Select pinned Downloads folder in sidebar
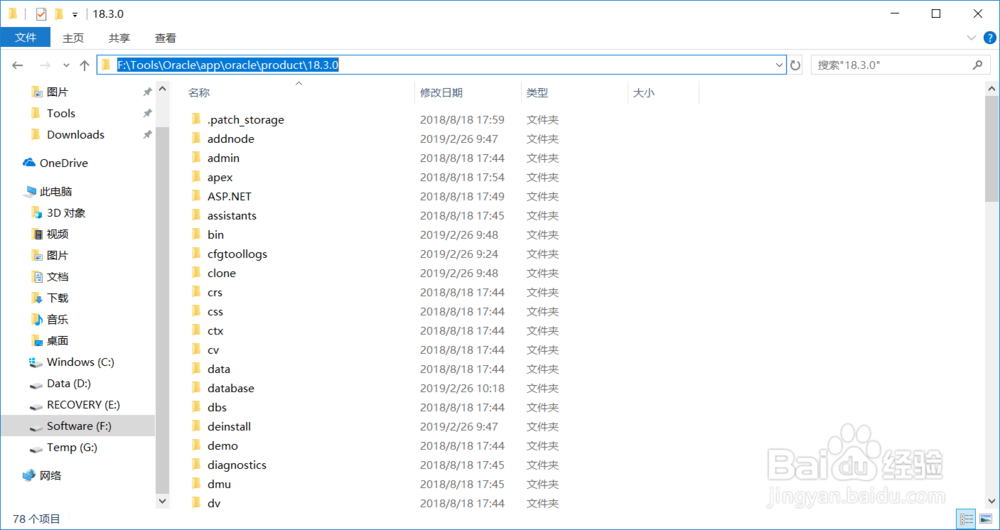 click(x=75, y=135)
